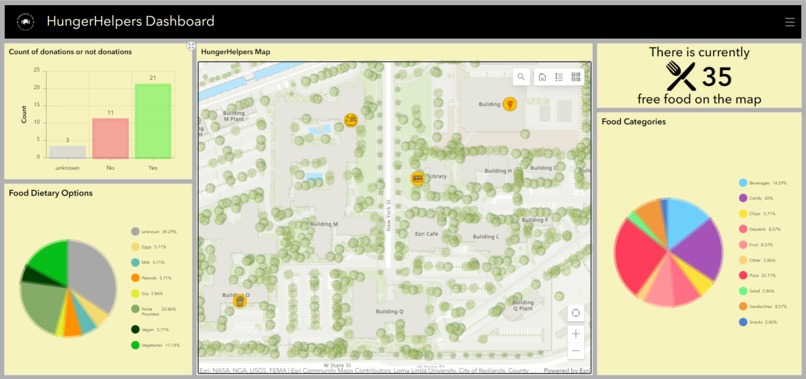Viewport: 806px width, 379px height.
Task: Select food marker above Building M courtyard
Action: [x=351, y=121]
